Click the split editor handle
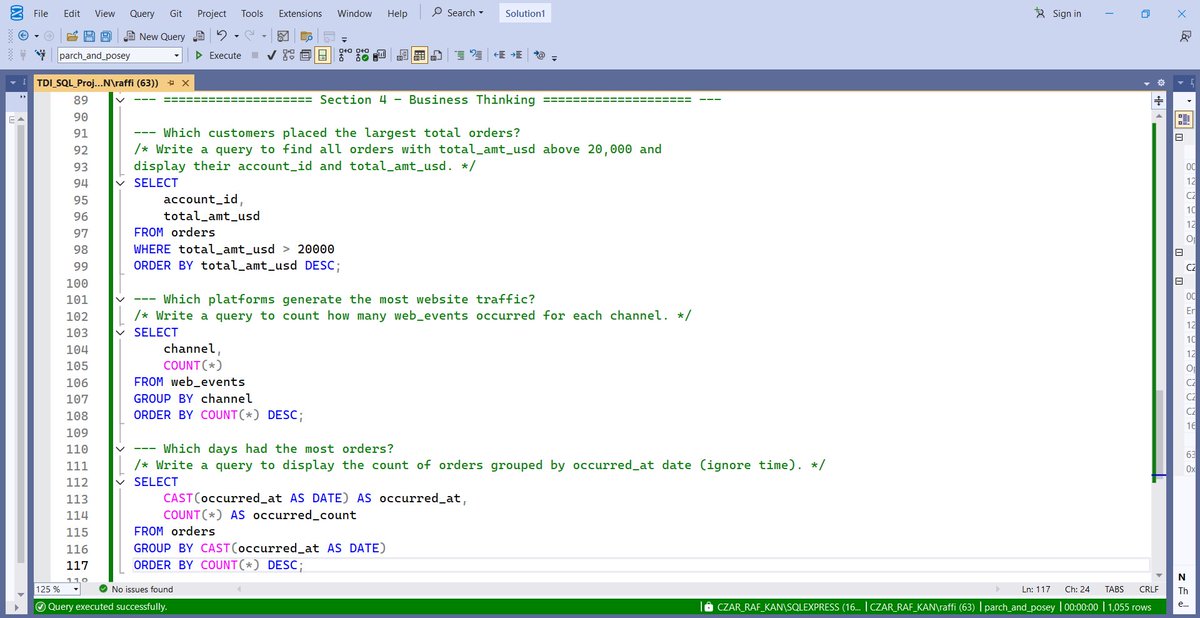The image size is (1200, 618). click(x=1159, y=100)
